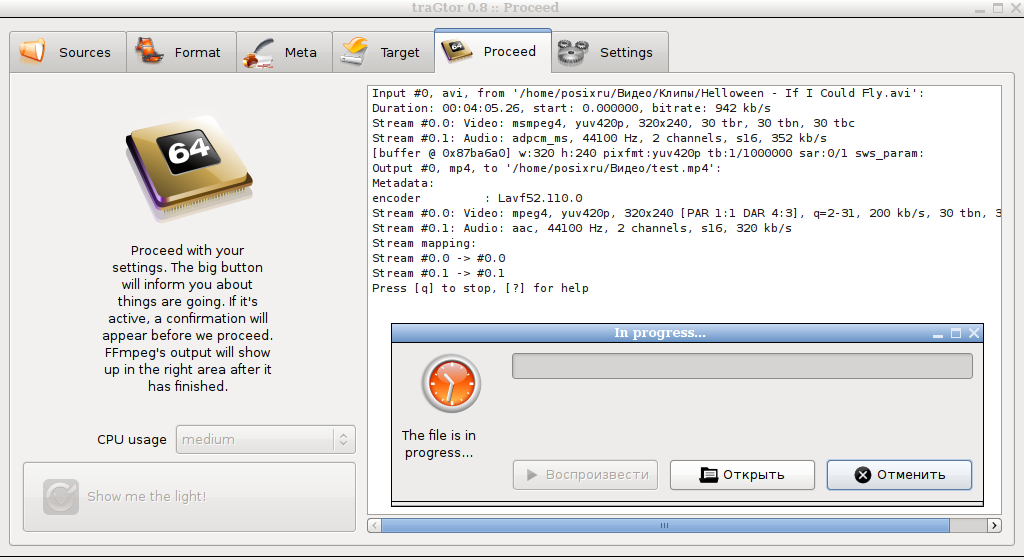Maximize the In progress dialog
The image size is (1024, 560).
pyautogui.click(x=956, y=334)
